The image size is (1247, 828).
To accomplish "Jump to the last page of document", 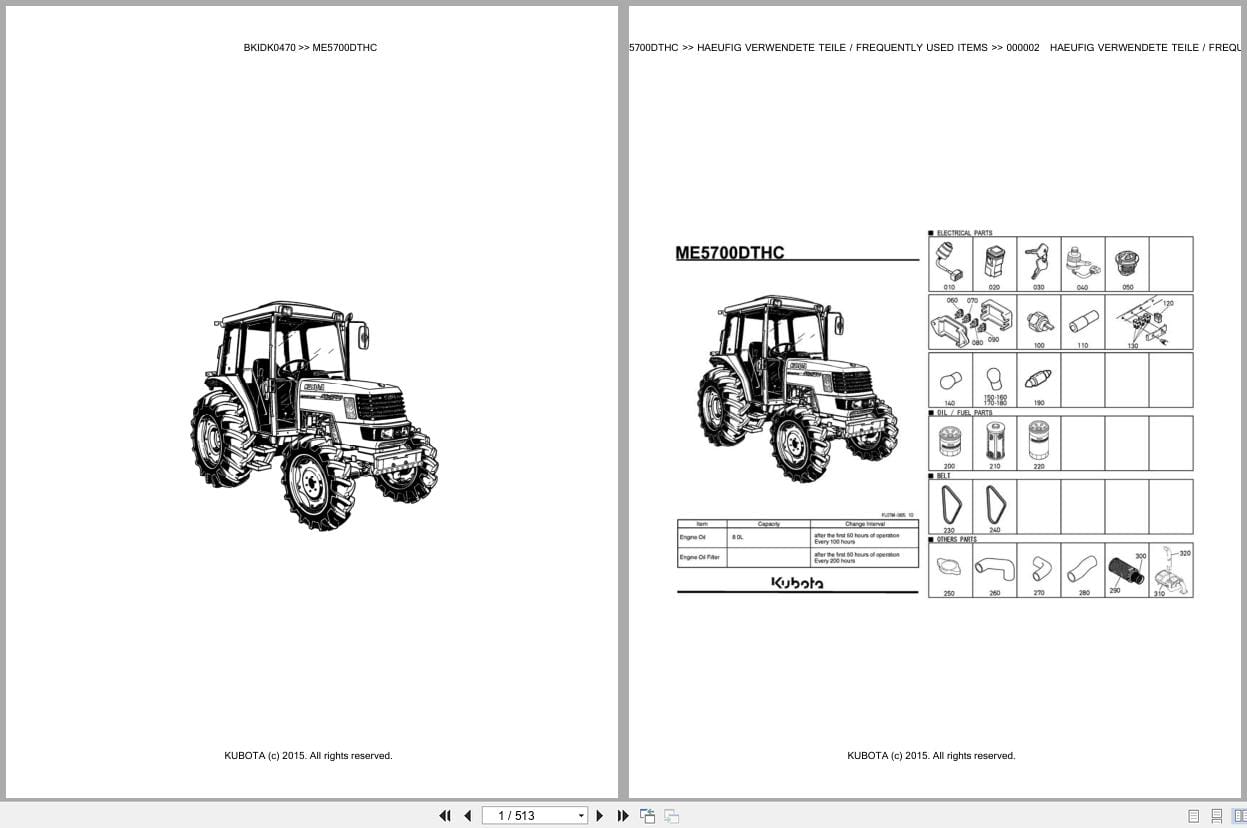I will 623,816.
